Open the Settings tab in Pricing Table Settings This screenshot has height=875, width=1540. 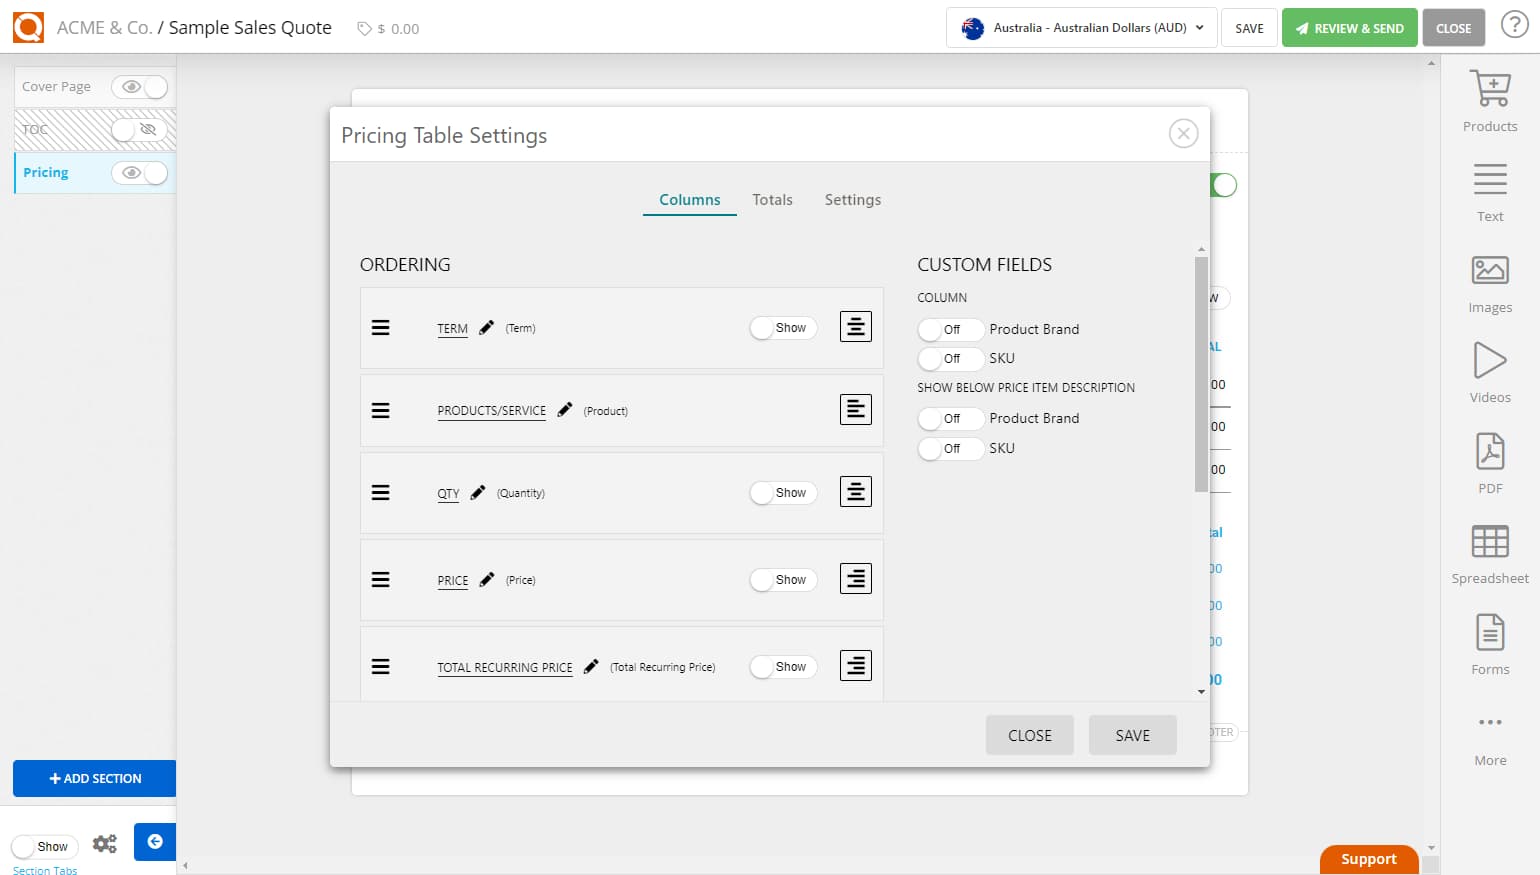[x=852, y=199]
